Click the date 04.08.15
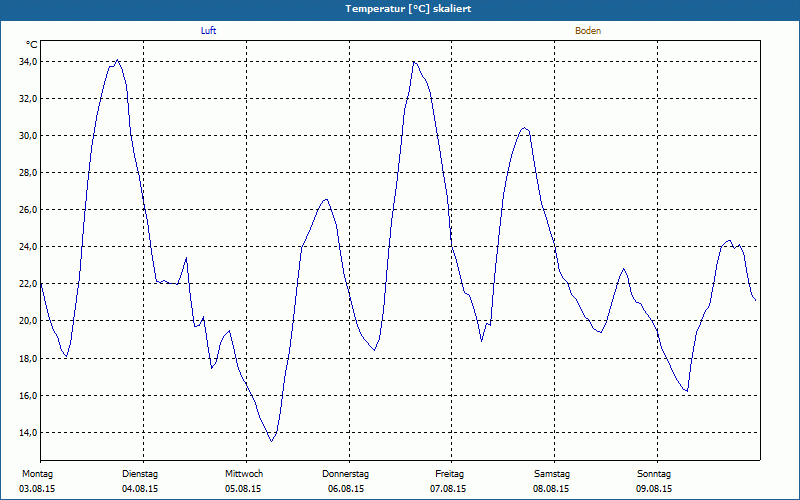This screenshot has height=500, width=800. point(140,489)
